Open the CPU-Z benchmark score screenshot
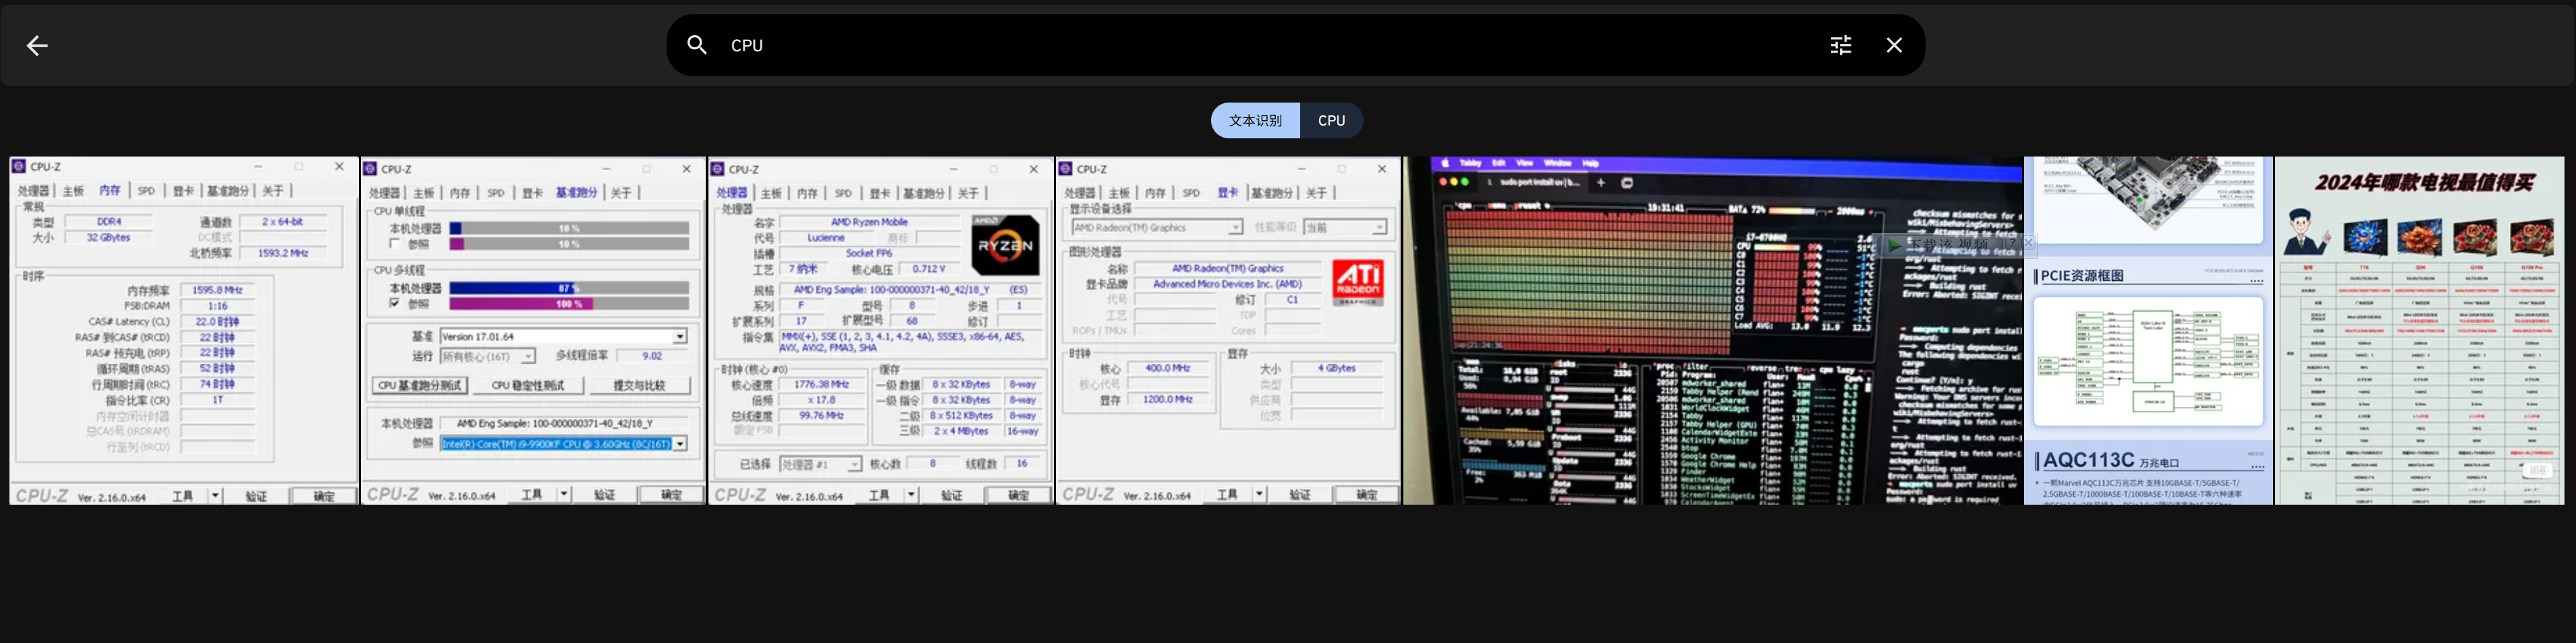The height and width of the screenshot is (643, 2576). [x=533, y=330]
